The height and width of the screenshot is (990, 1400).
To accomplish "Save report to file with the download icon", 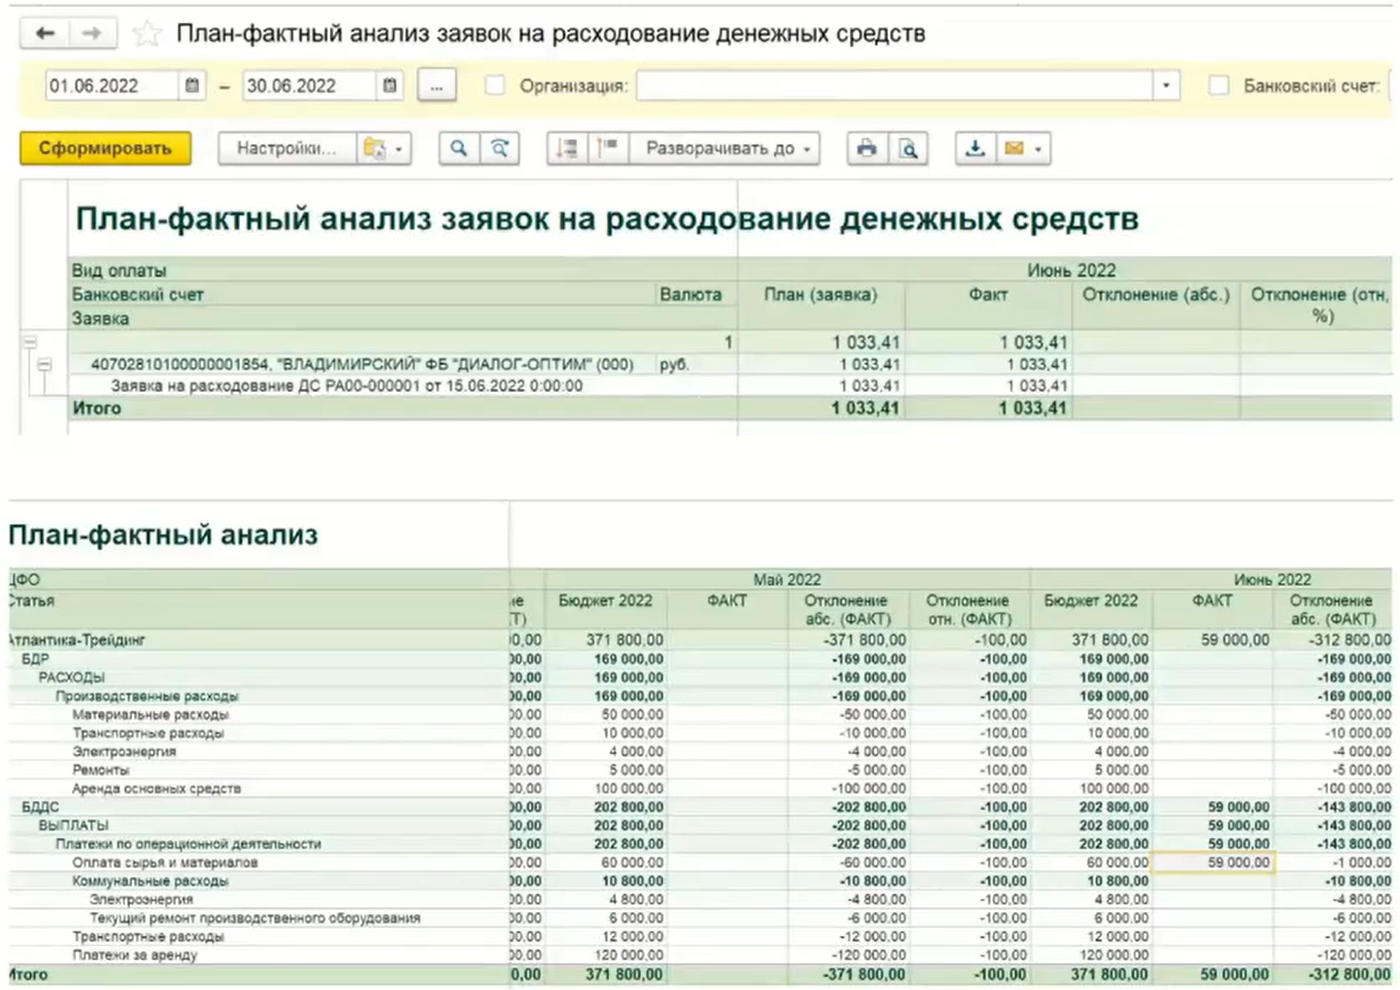I will point(974,148).
